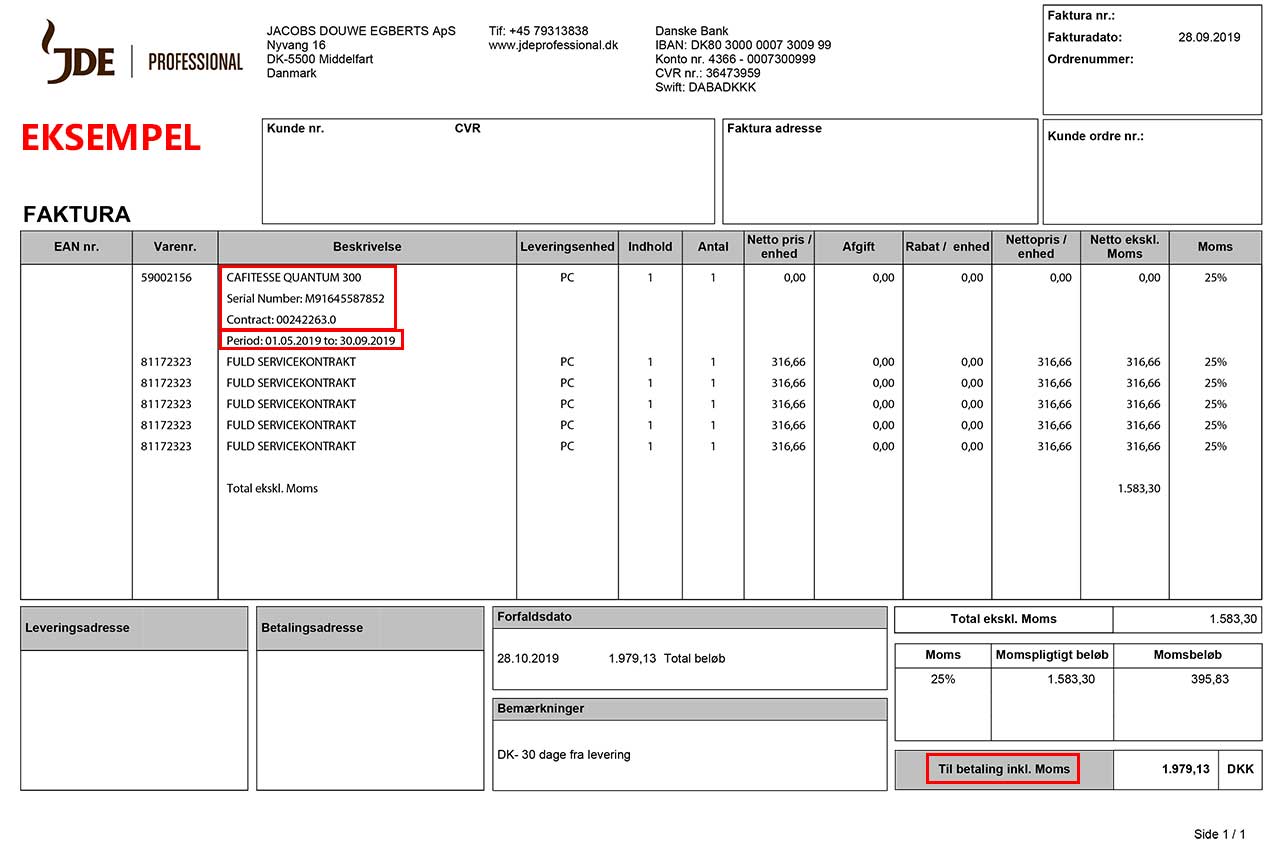Click the Til betaling inkl. Moms label
This screenshot has height=845, width=1280.
[x=1004, y=769]
